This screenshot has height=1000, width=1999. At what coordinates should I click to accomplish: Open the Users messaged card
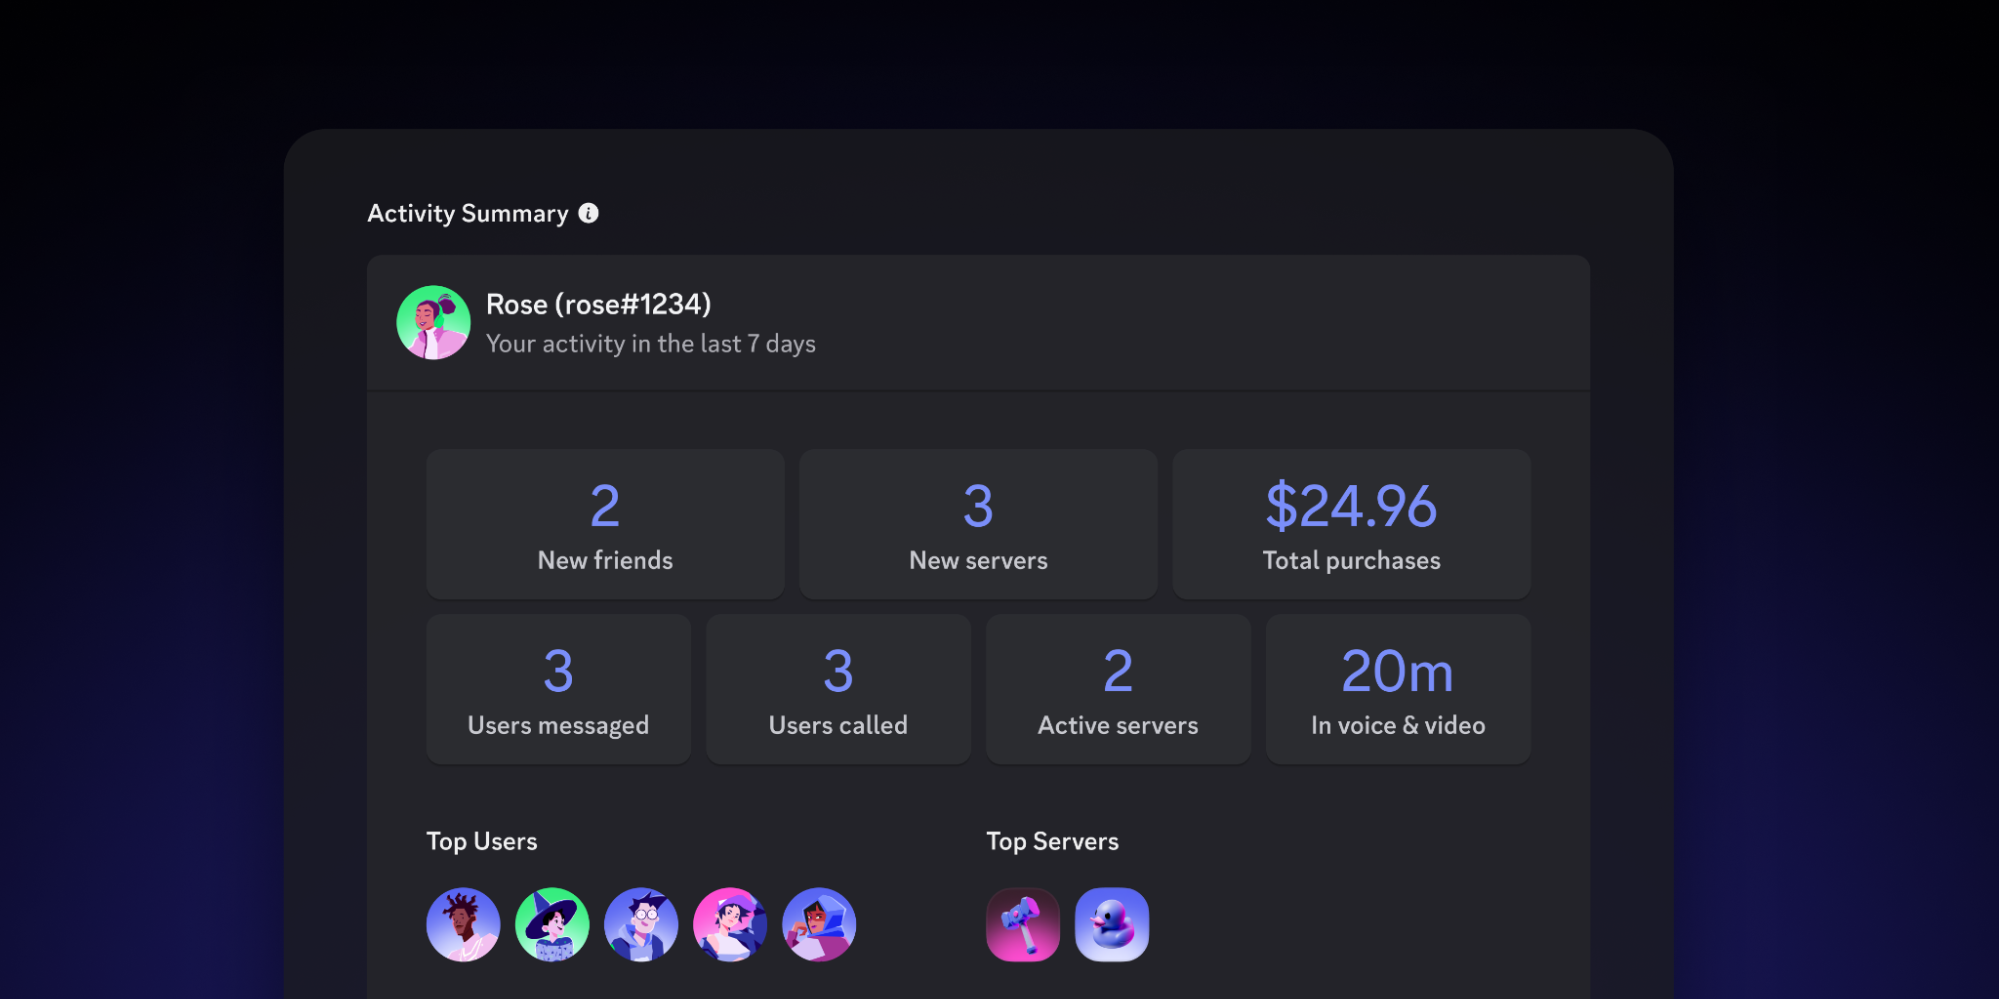pos(558,690)
